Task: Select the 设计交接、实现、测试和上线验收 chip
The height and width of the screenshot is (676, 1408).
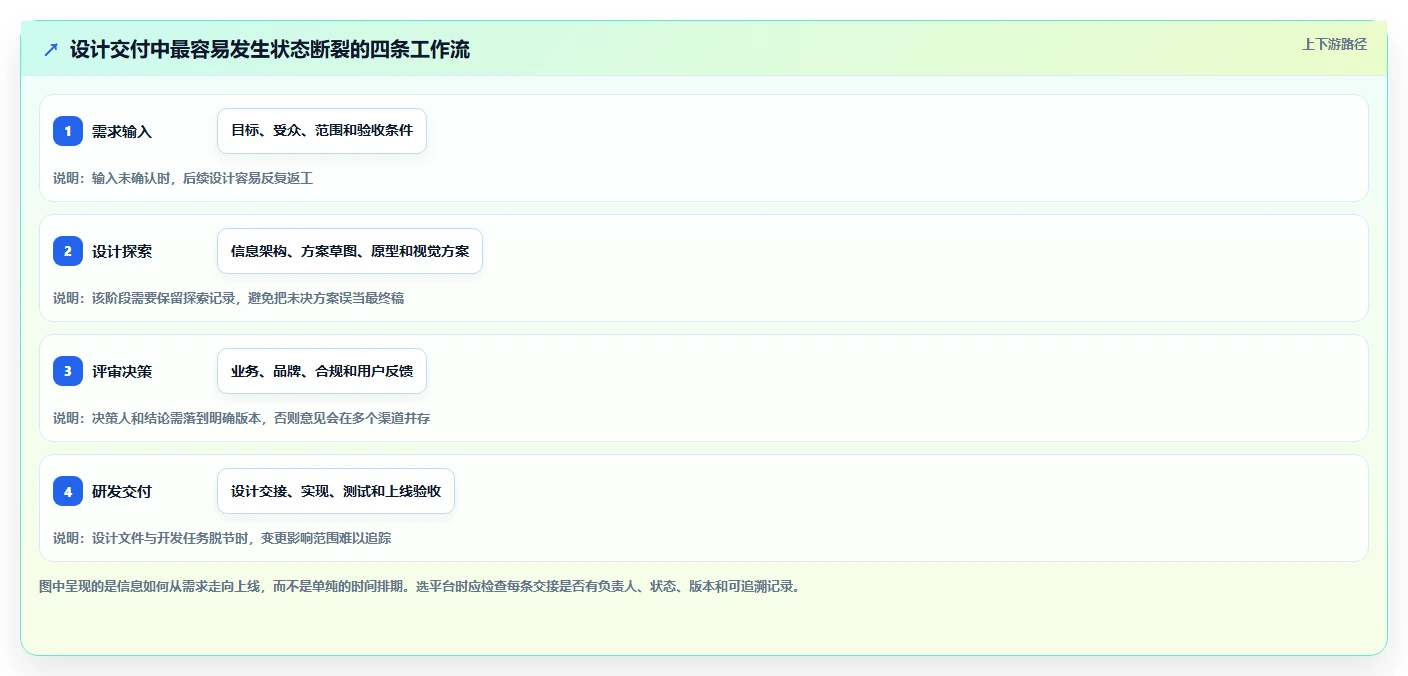Action: 336,491
